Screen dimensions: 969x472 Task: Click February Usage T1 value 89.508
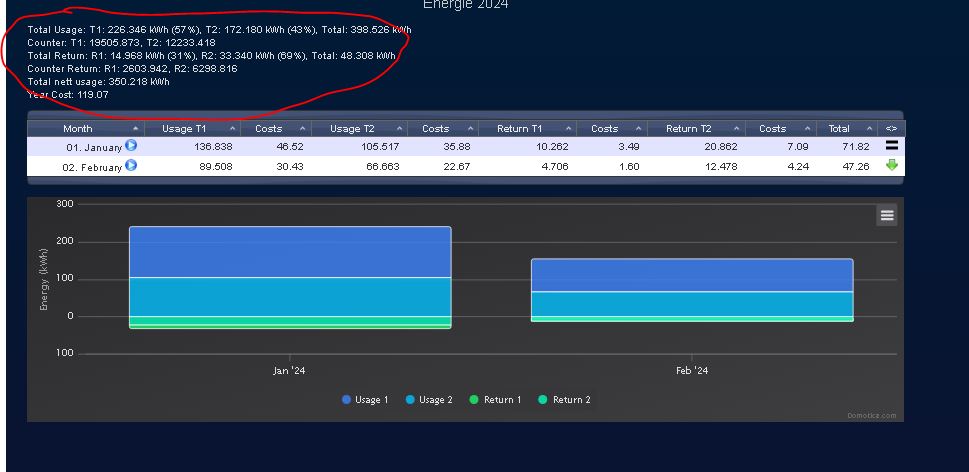pyautogui.click(x=214, y=166)
